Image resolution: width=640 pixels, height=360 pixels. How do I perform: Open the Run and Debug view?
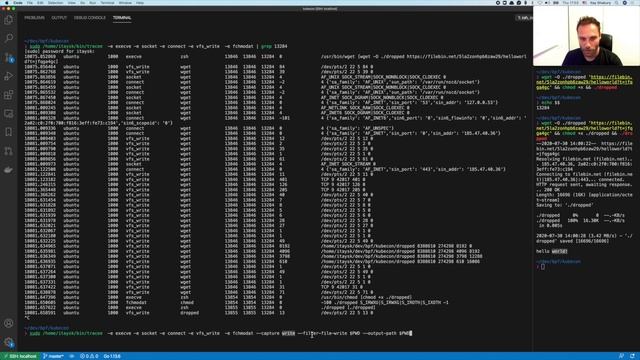[x=9, y=76]
